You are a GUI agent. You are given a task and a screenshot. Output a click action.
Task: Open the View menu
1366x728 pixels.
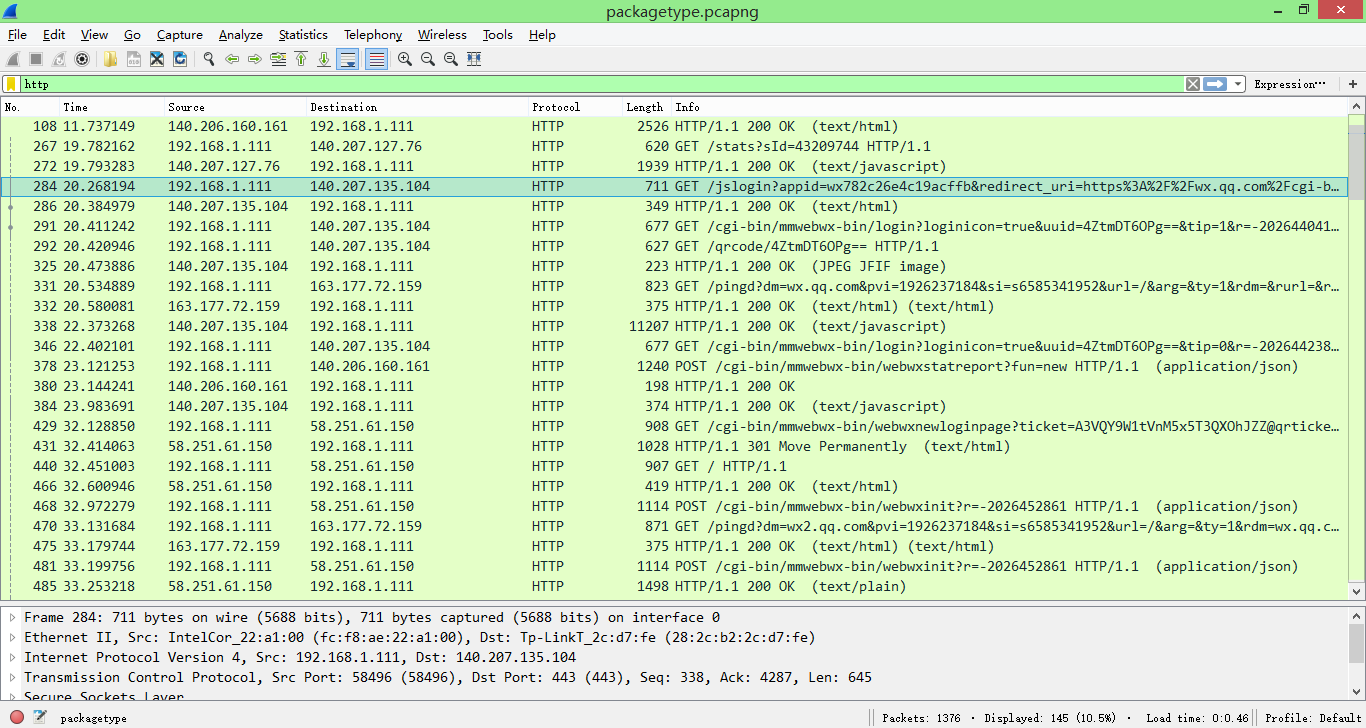(94, 34)
